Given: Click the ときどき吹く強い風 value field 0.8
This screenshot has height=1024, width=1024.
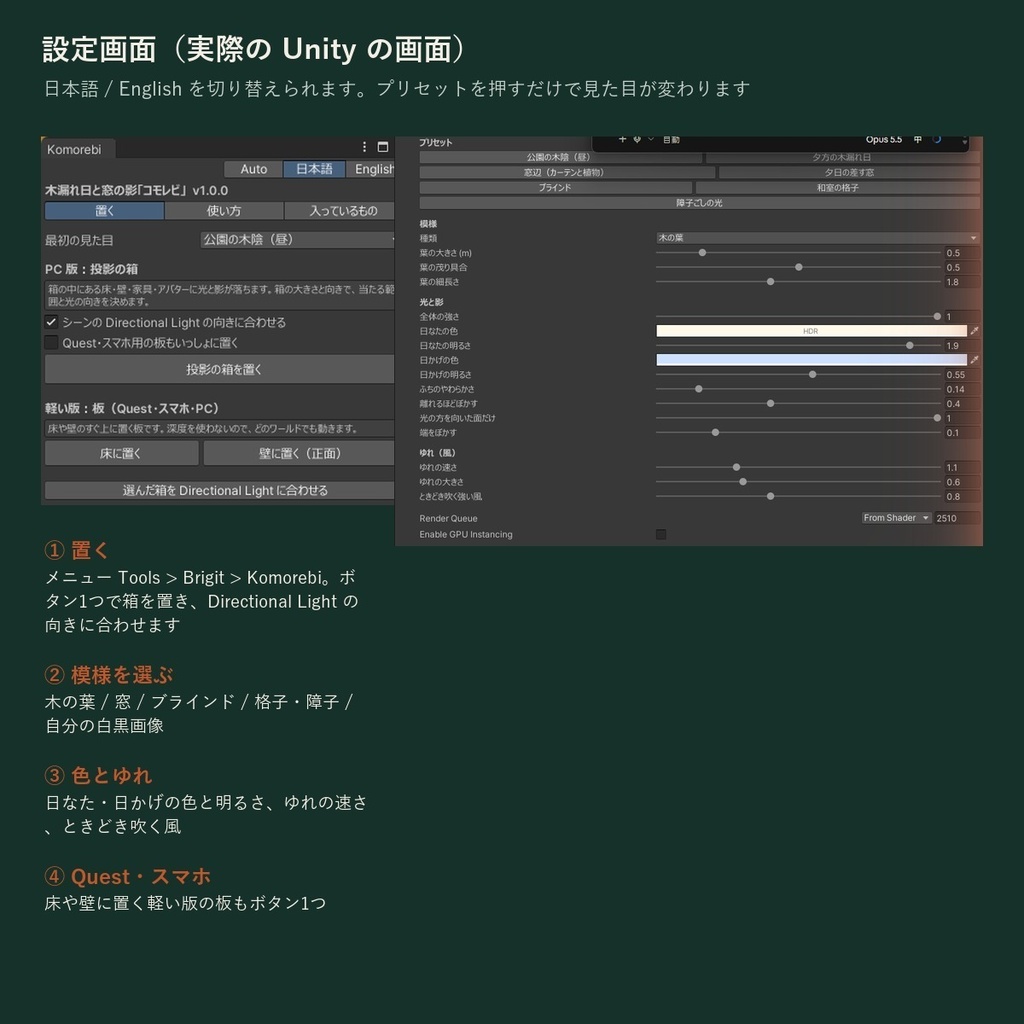Looking at the screenshot, I should [962, 496].
